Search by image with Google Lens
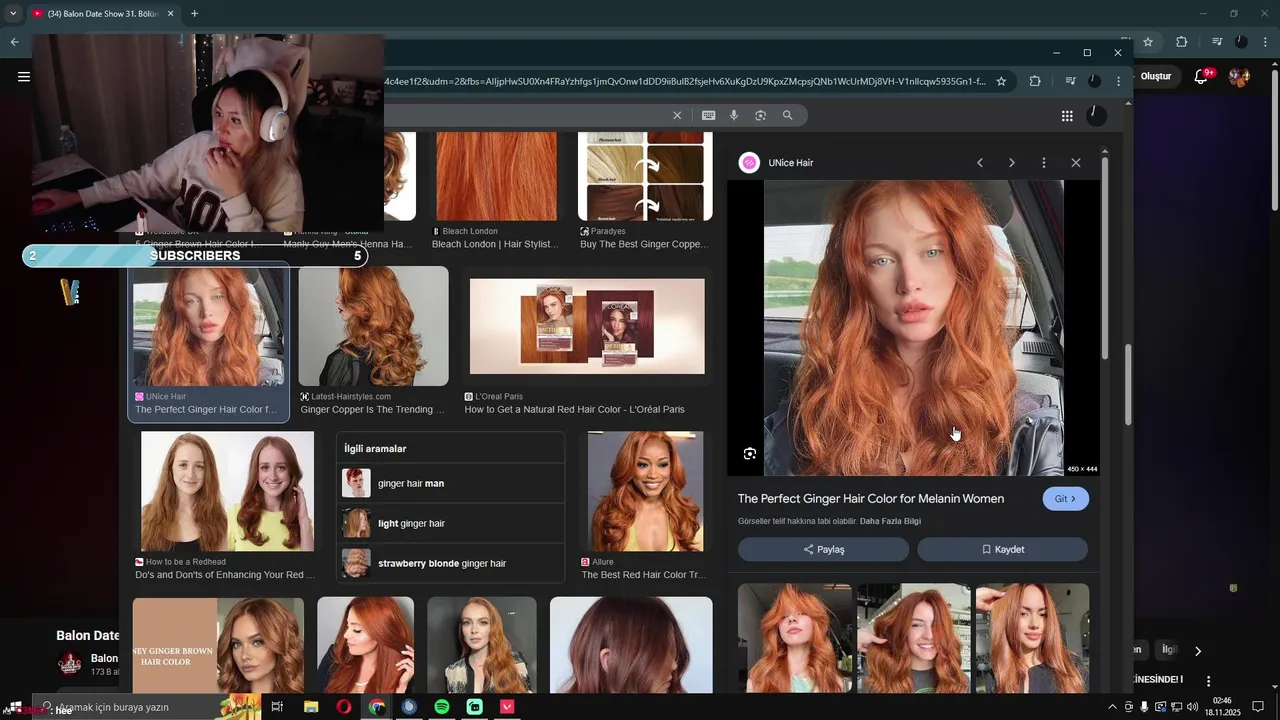This screenshot has height=720, width=1280. point(760,115)
